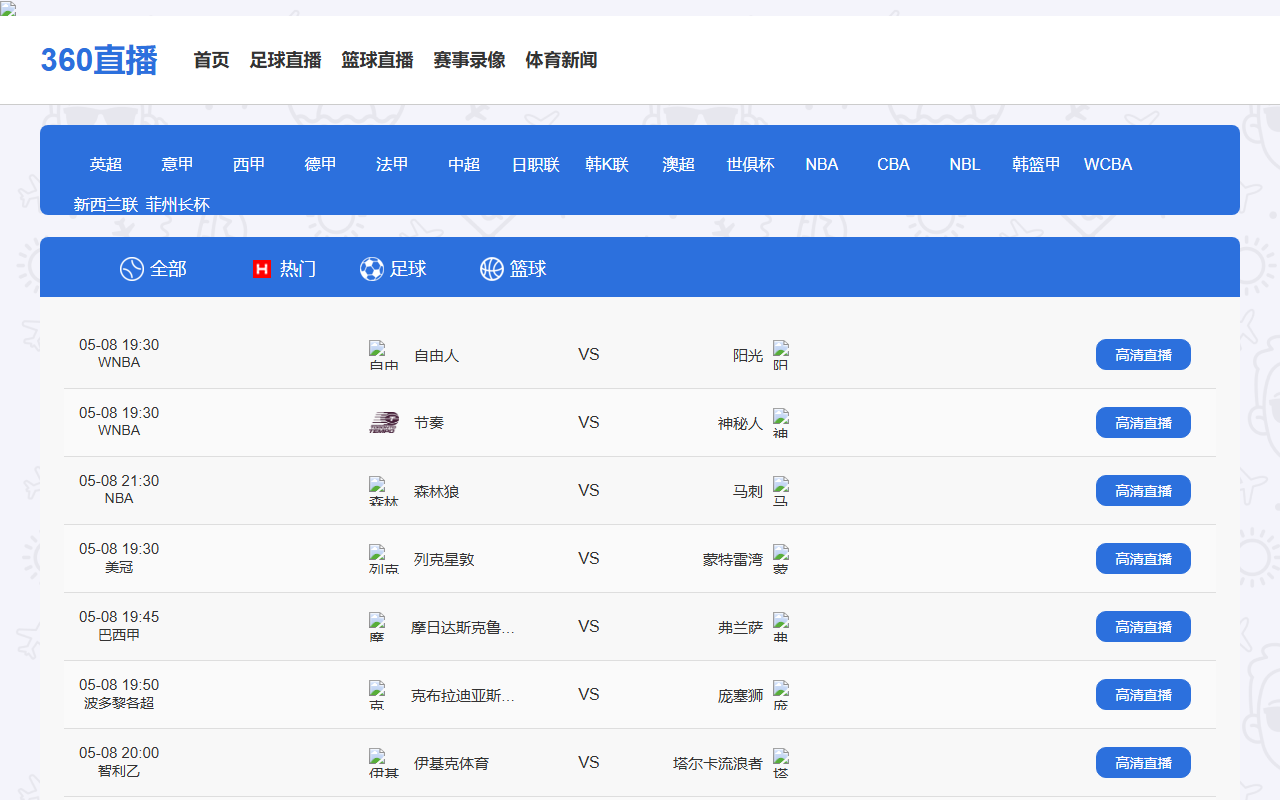The width and height of the screenshot is (1280, 800).
Task: Click the 蒙特雷湾 team logo image
Action: [x=781, y=559]
